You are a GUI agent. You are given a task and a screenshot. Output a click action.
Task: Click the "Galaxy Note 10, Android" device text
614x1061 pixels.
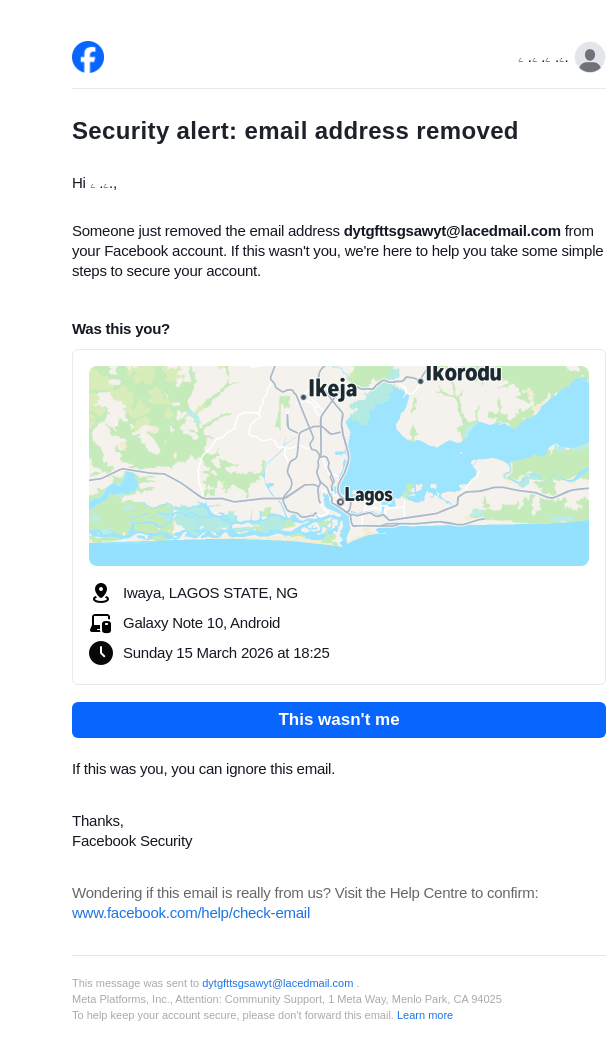[x=201, y=623]
